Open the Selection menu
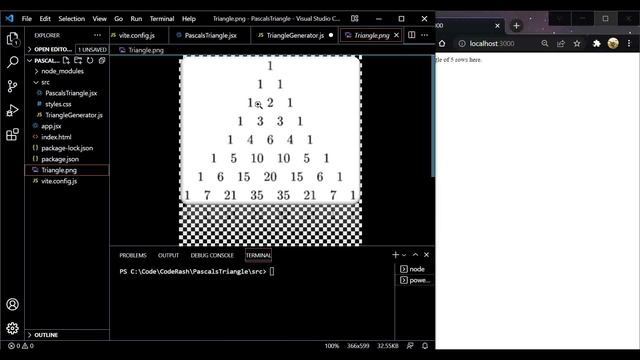Image resolution: width=640 pixels, height=360 pixels. [71, 18]
